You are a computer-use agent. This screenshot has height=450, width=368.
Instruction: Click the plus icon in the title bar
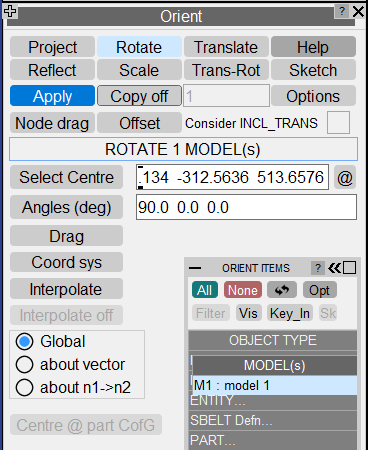tap(10, 11)
